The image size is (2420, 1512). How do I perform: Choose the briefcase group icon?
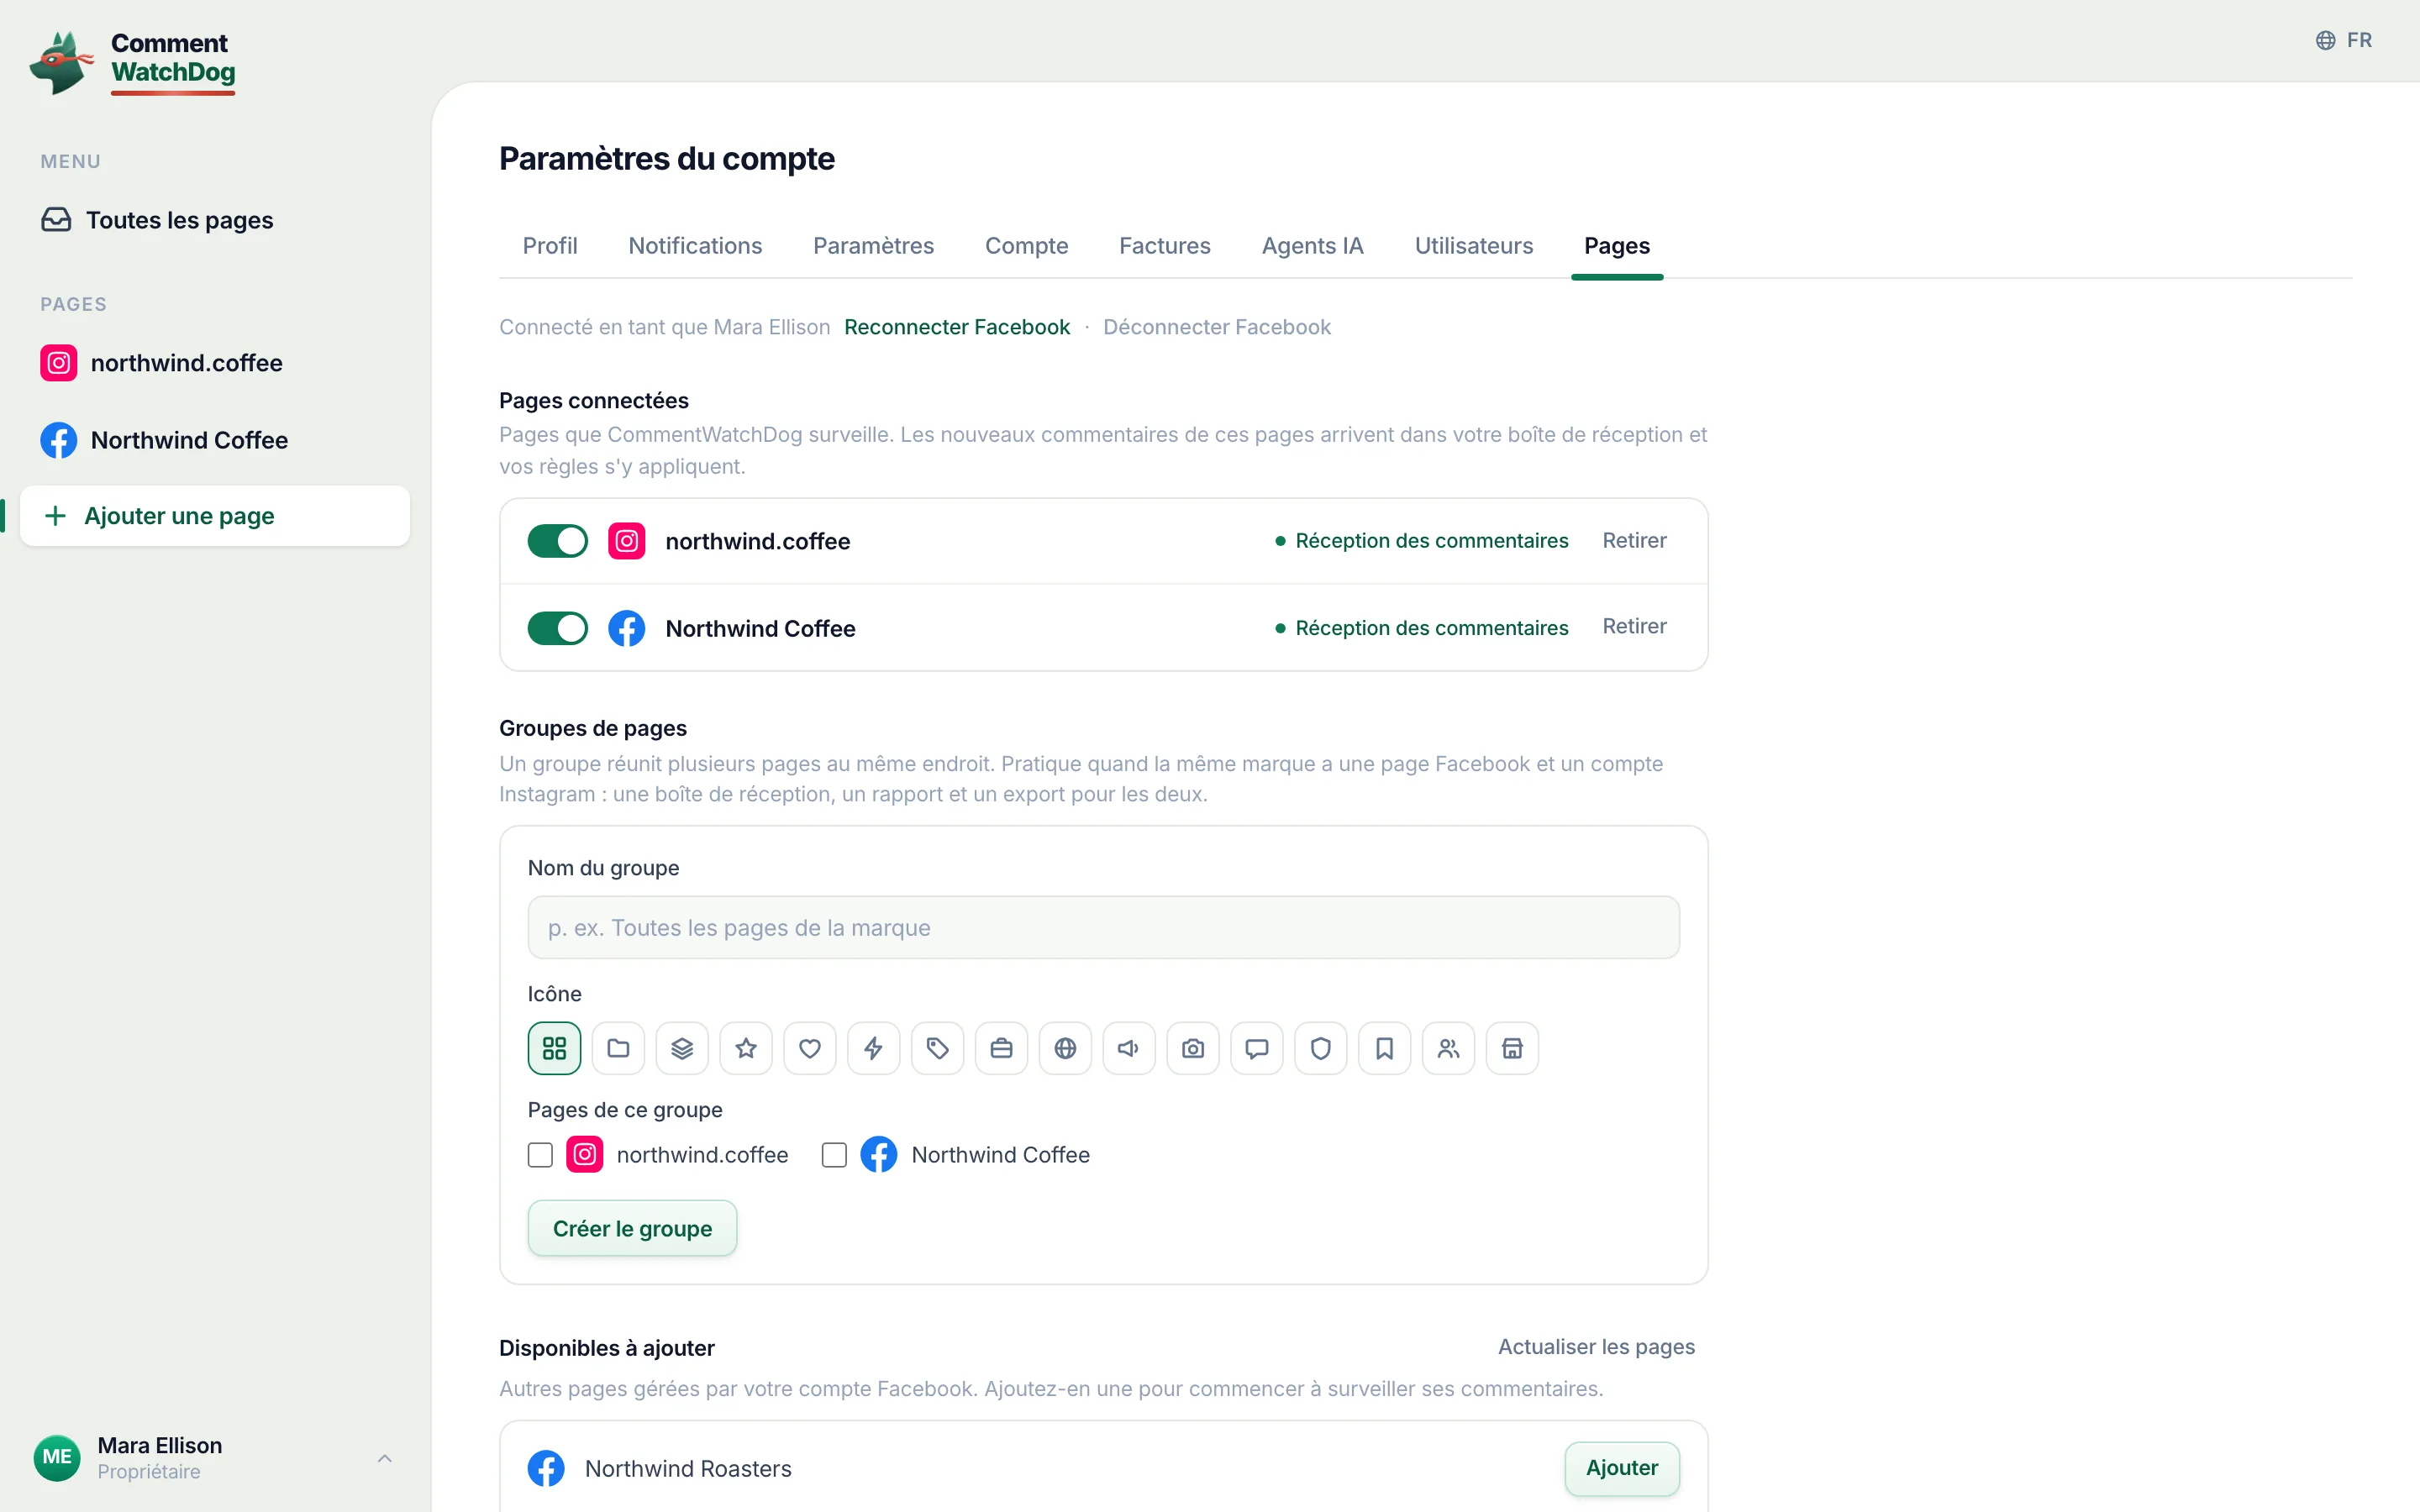(1002, 1048)
